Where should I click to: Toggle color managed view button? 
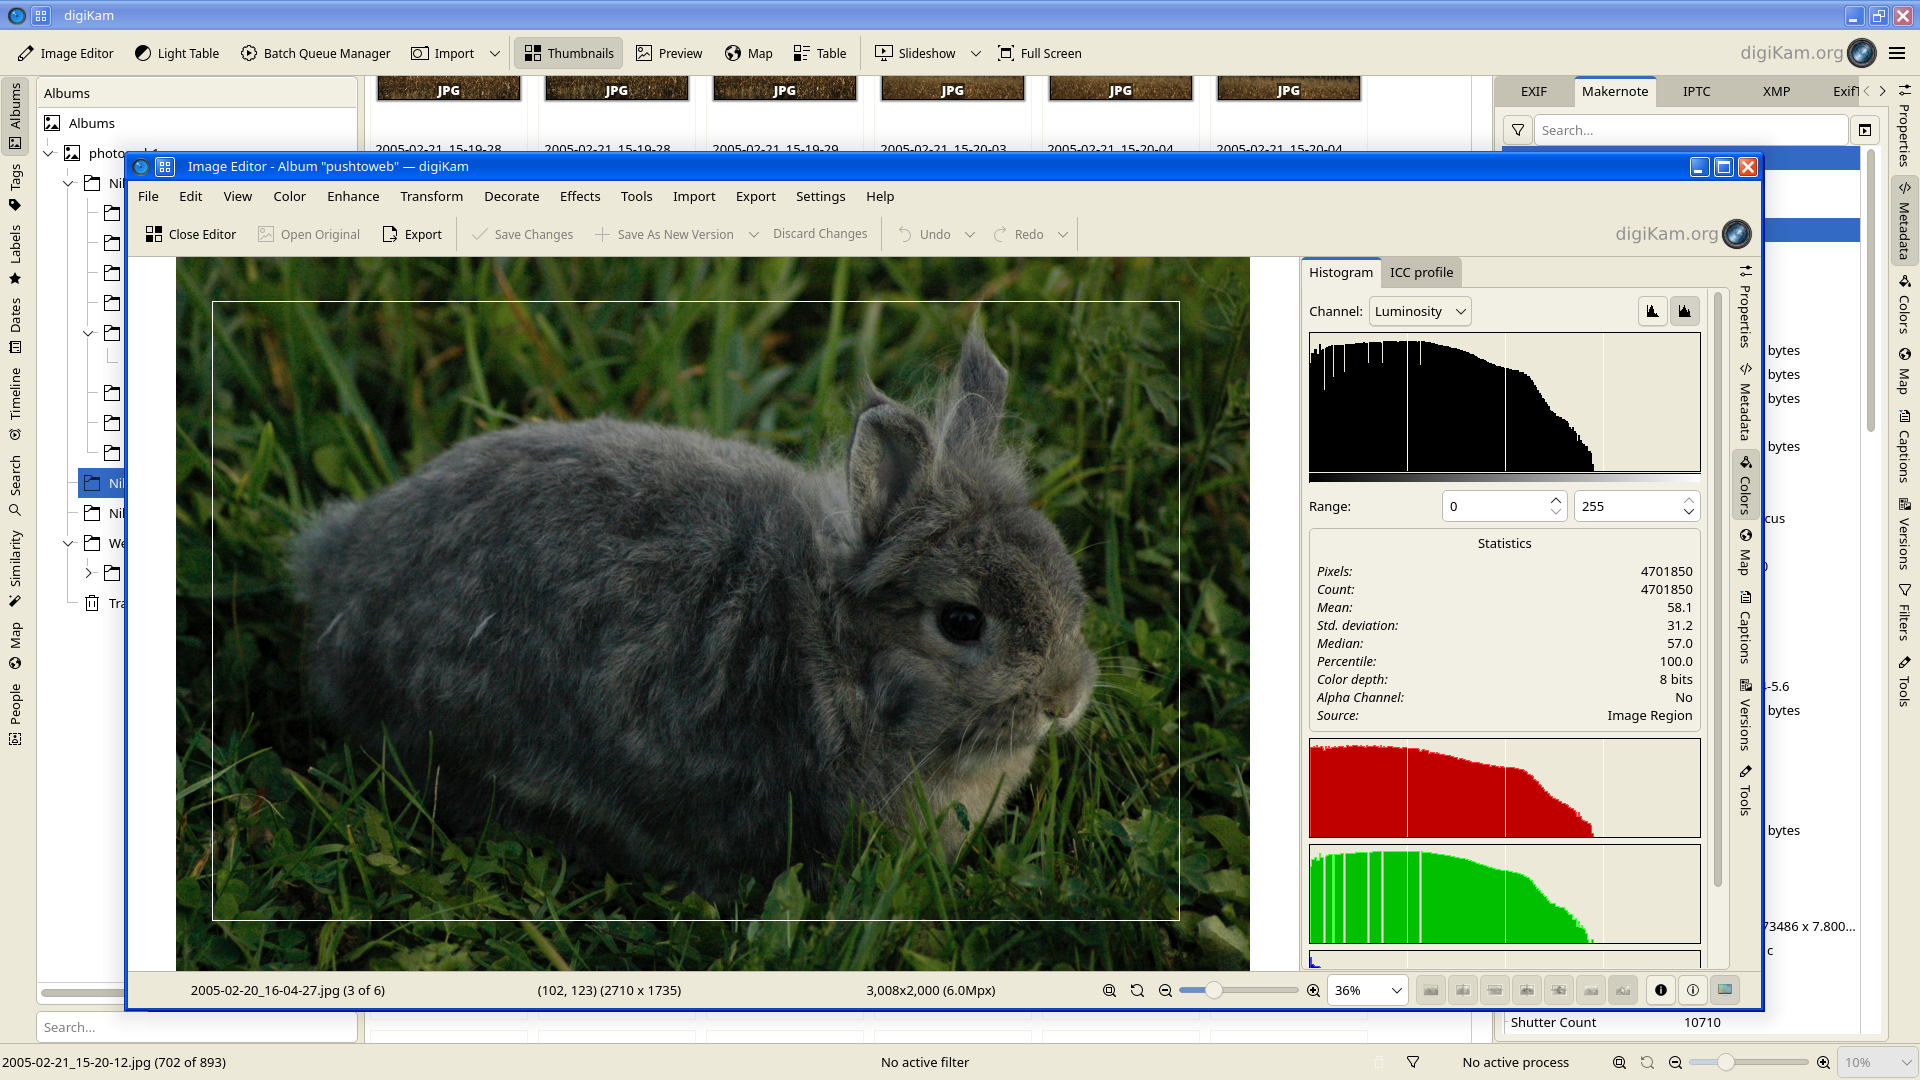(x=1725, y=991)
